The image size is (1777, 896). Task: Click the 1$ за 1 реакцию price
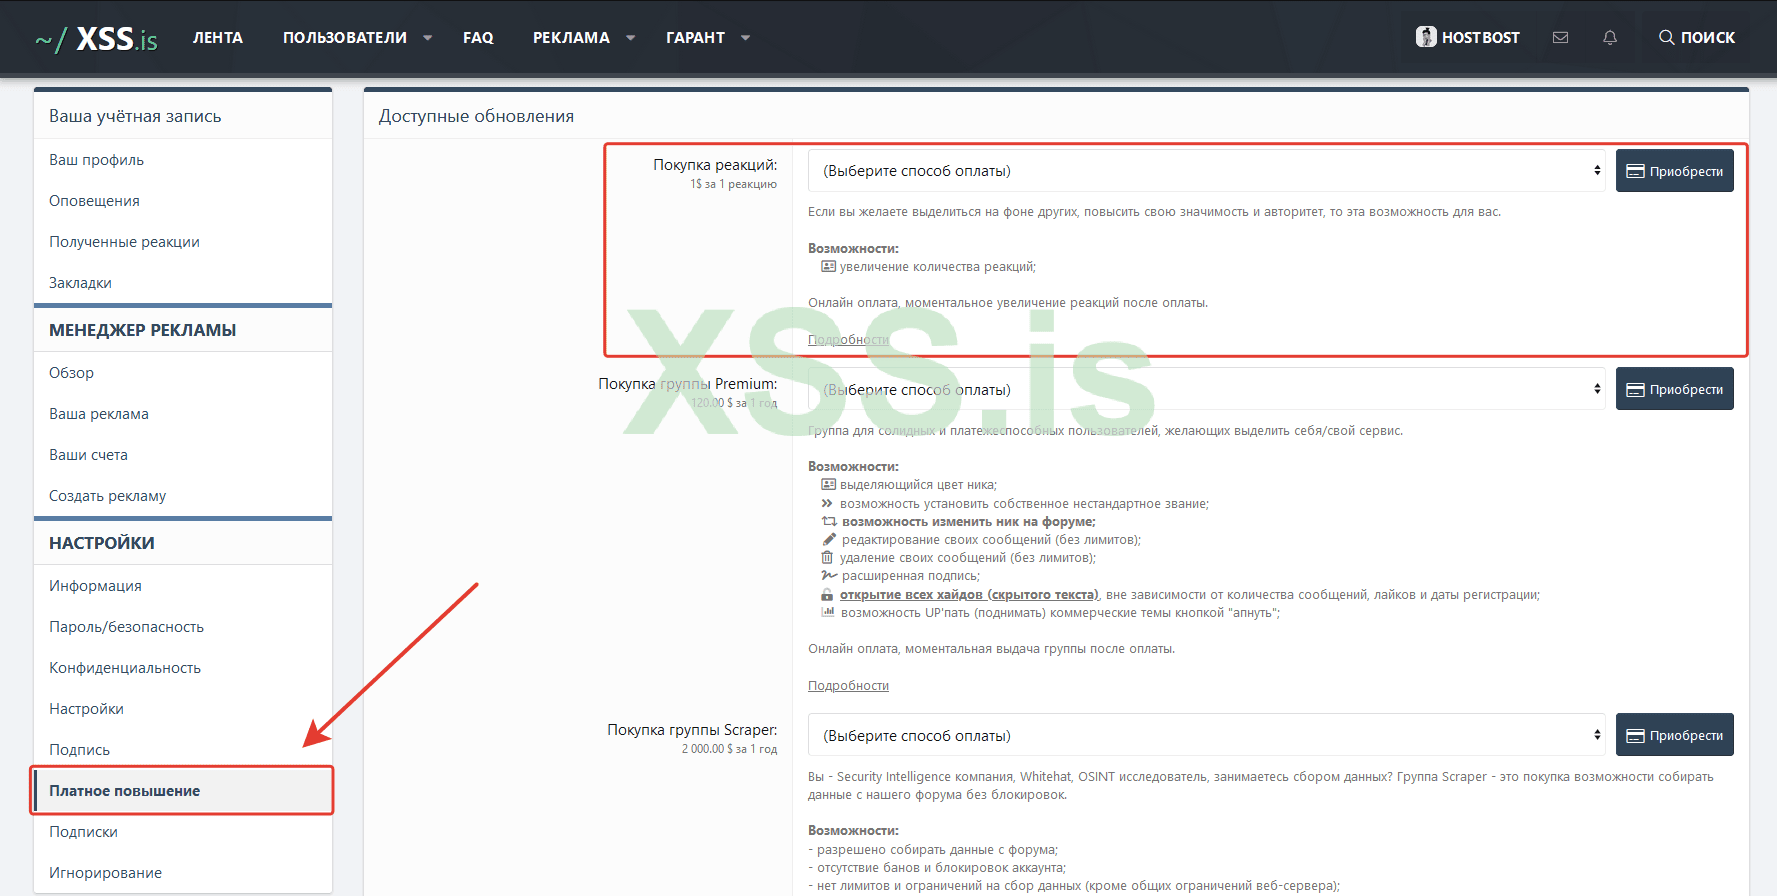[x=733, y=184]
